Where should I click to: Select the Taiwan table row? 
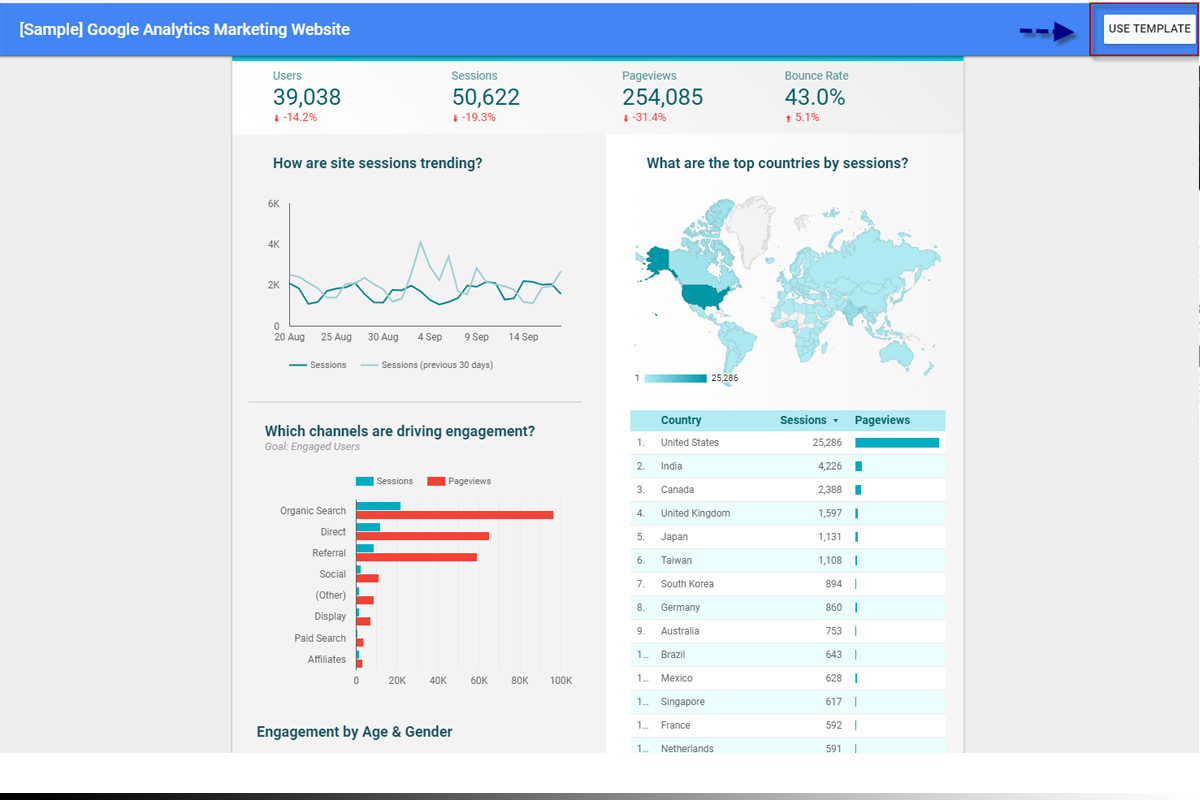click(788, 560)
